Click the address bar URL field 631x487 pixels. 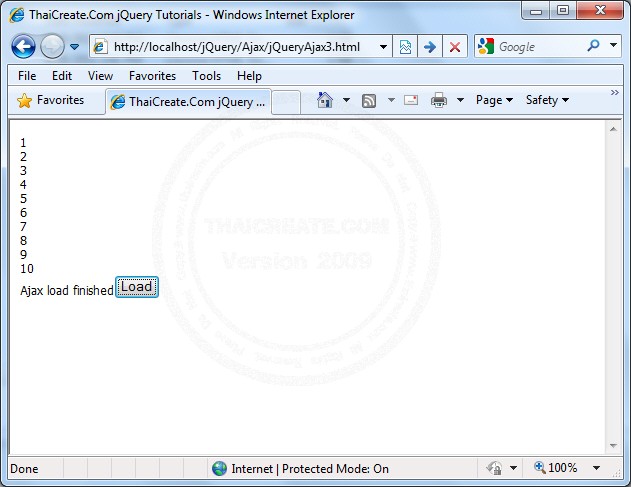(237, 47)
